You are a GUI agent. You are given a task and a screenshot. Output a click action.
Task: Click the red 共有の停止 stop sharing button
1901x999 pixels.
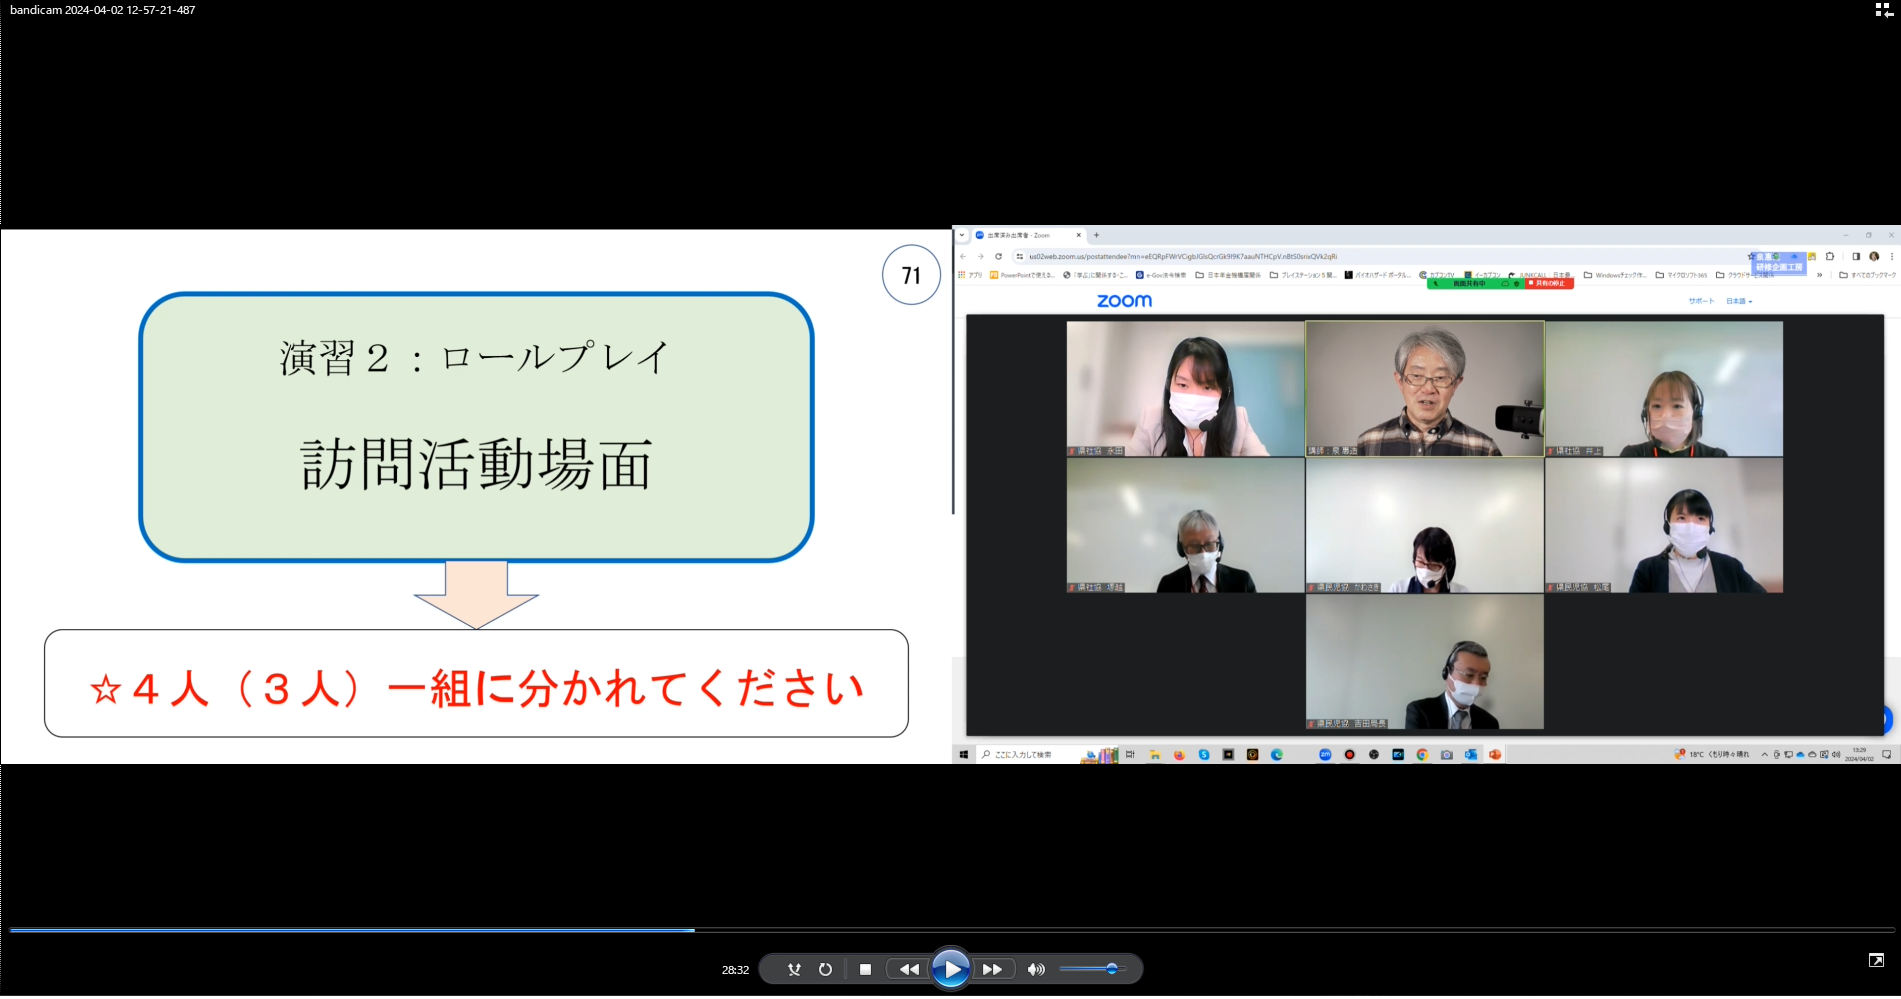tap(1550, 283)
